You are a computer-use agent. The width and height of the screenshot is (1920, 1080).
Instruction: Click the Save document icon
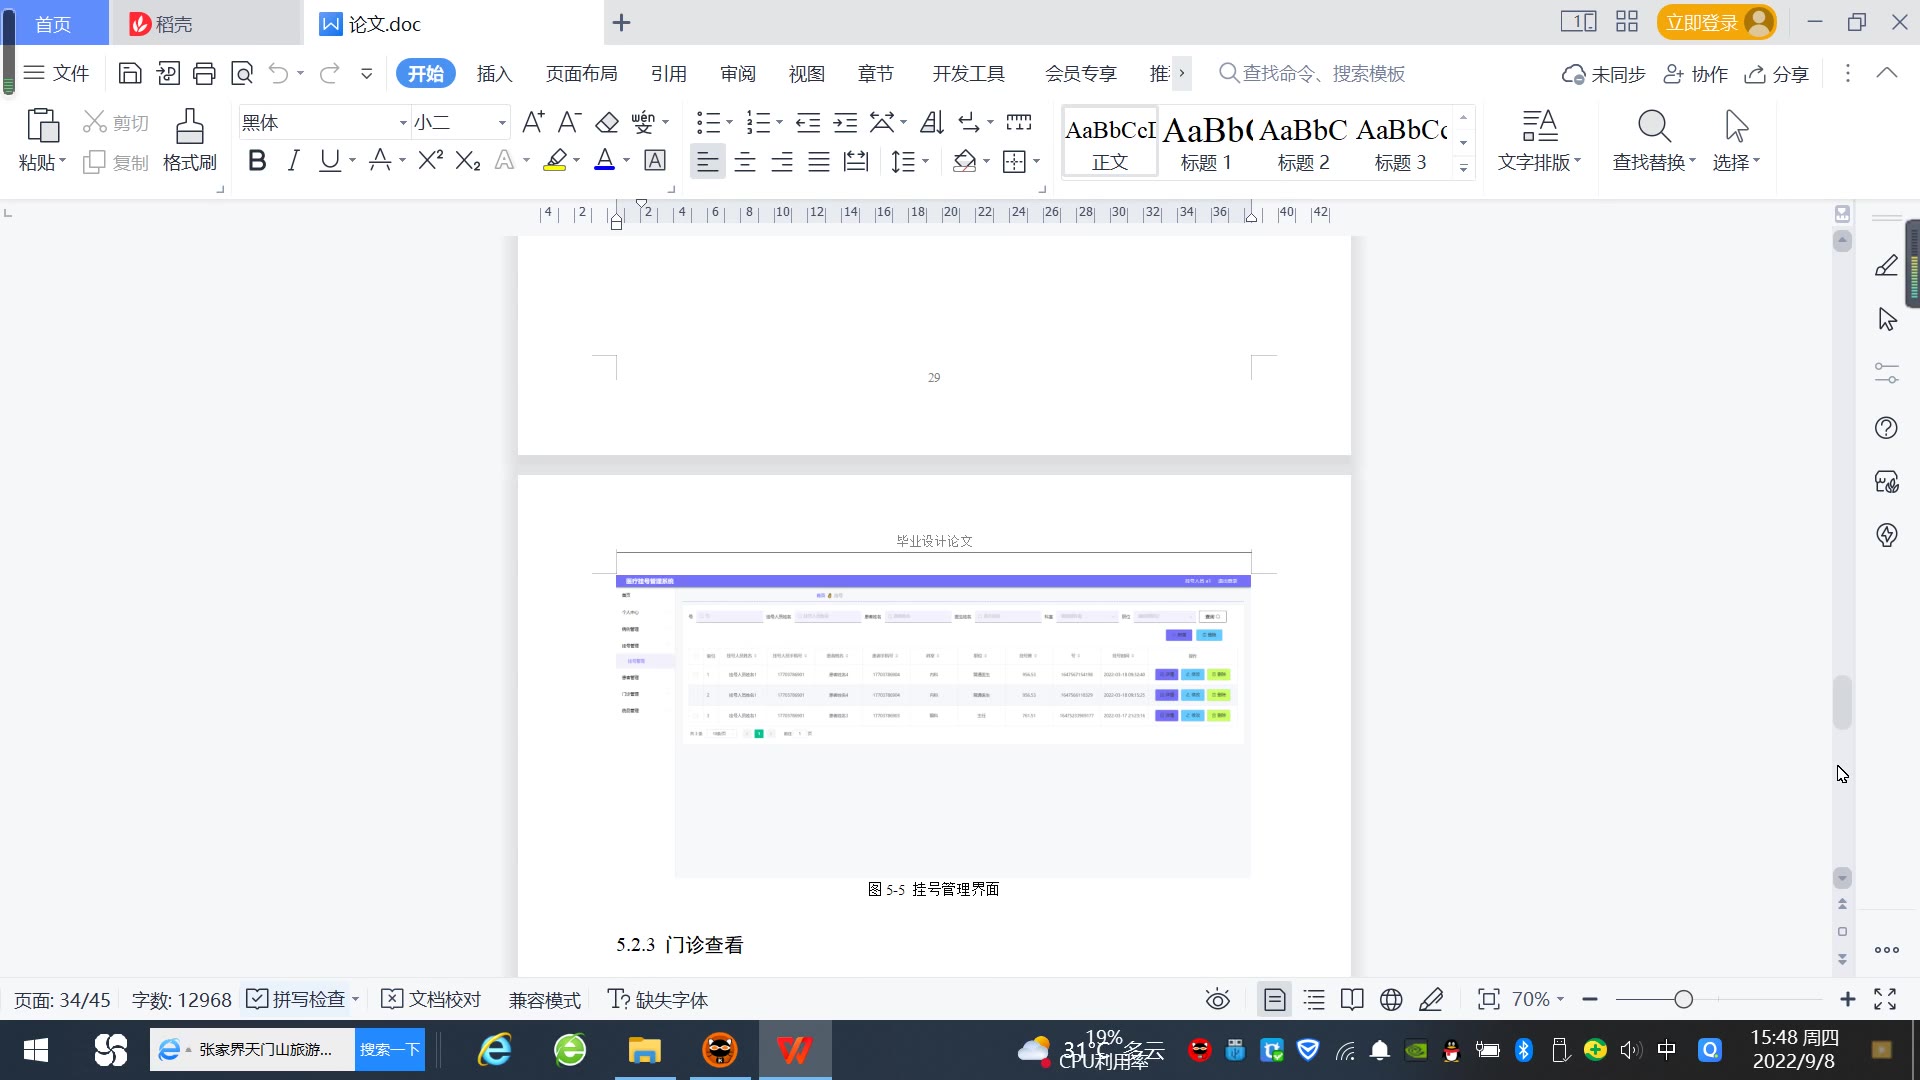pos(130,73)
